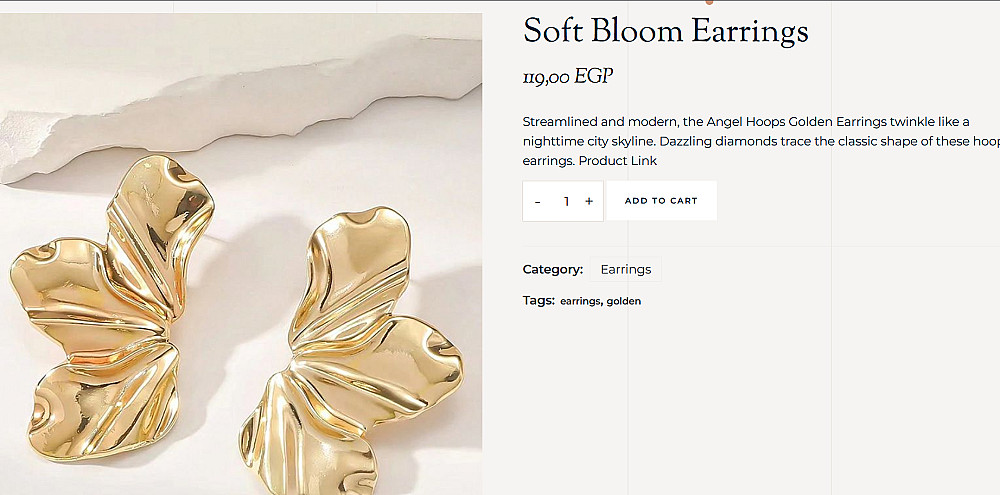Viewport: 1000px width, 495px height.
Task: Open the Earrings category link
Action: (626, 269)
